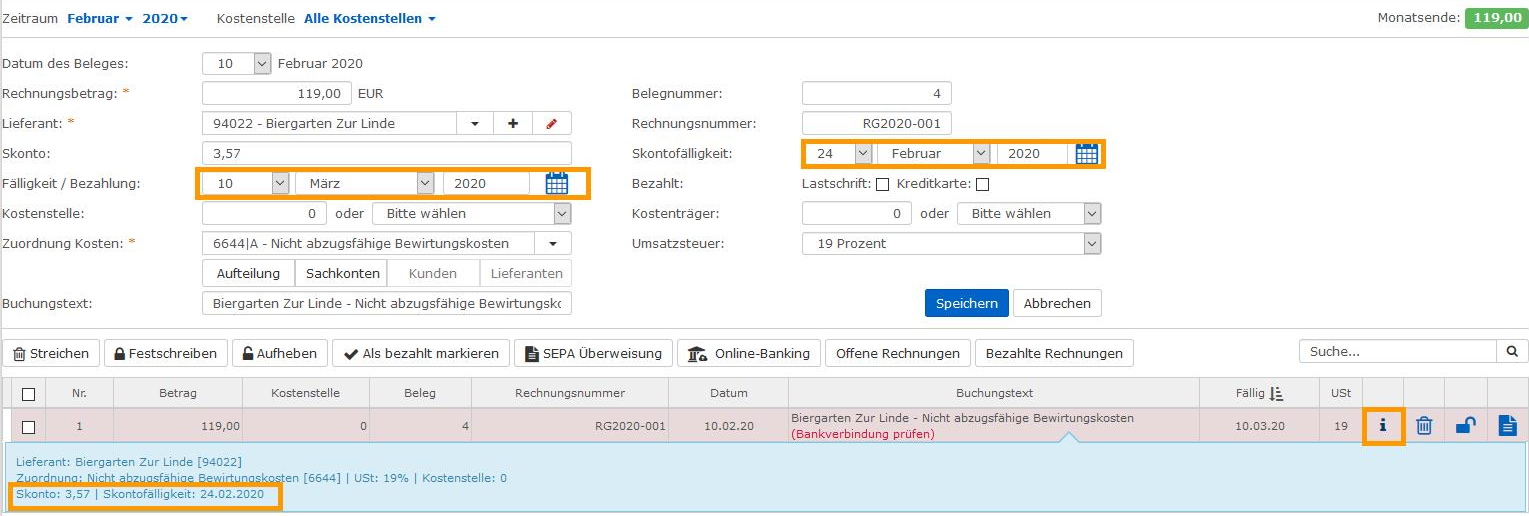Click the Abbrechen button
Viewport: 1529px width, 516px height.
click(1057, 303)
